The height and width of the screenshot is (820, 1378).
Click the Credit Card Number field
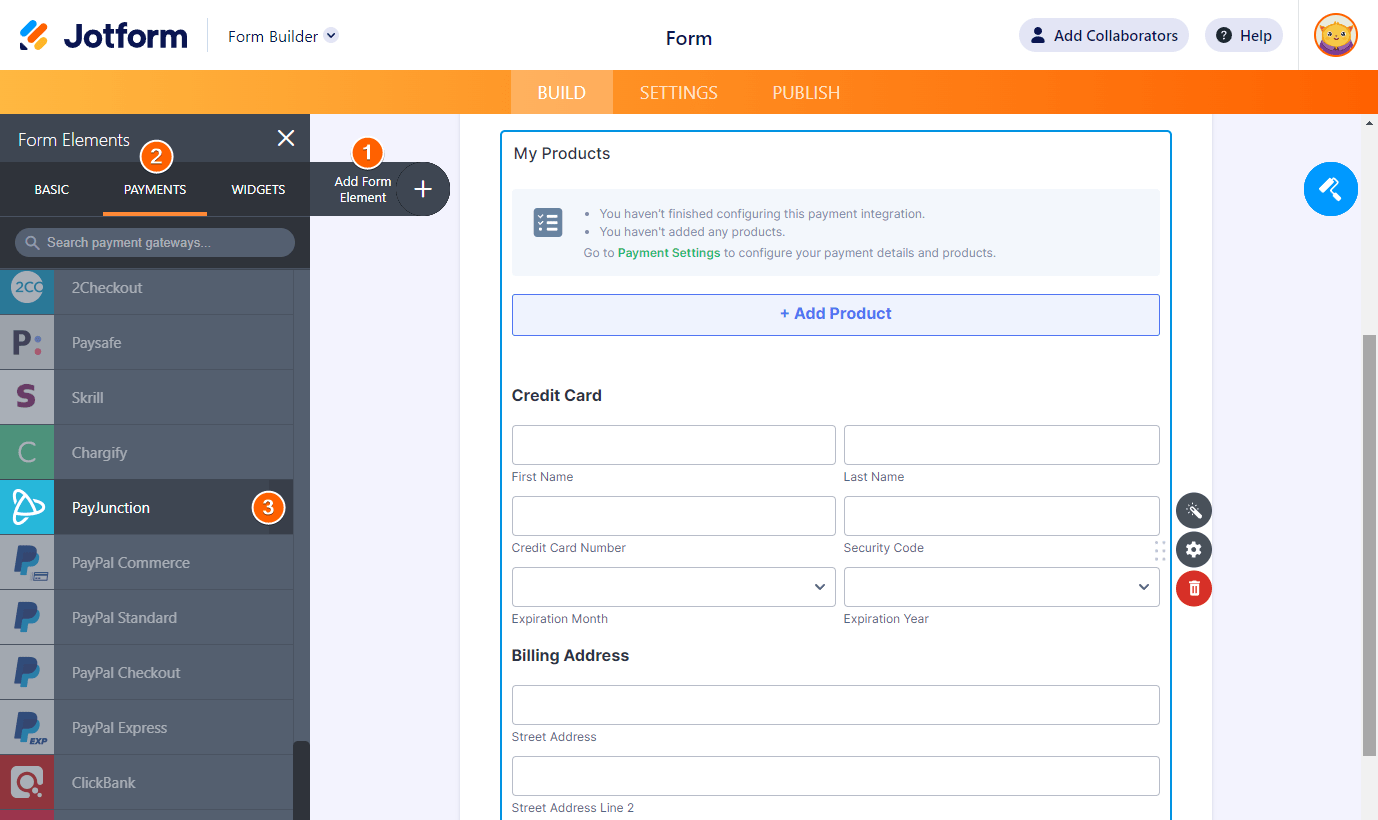(673, 516)
